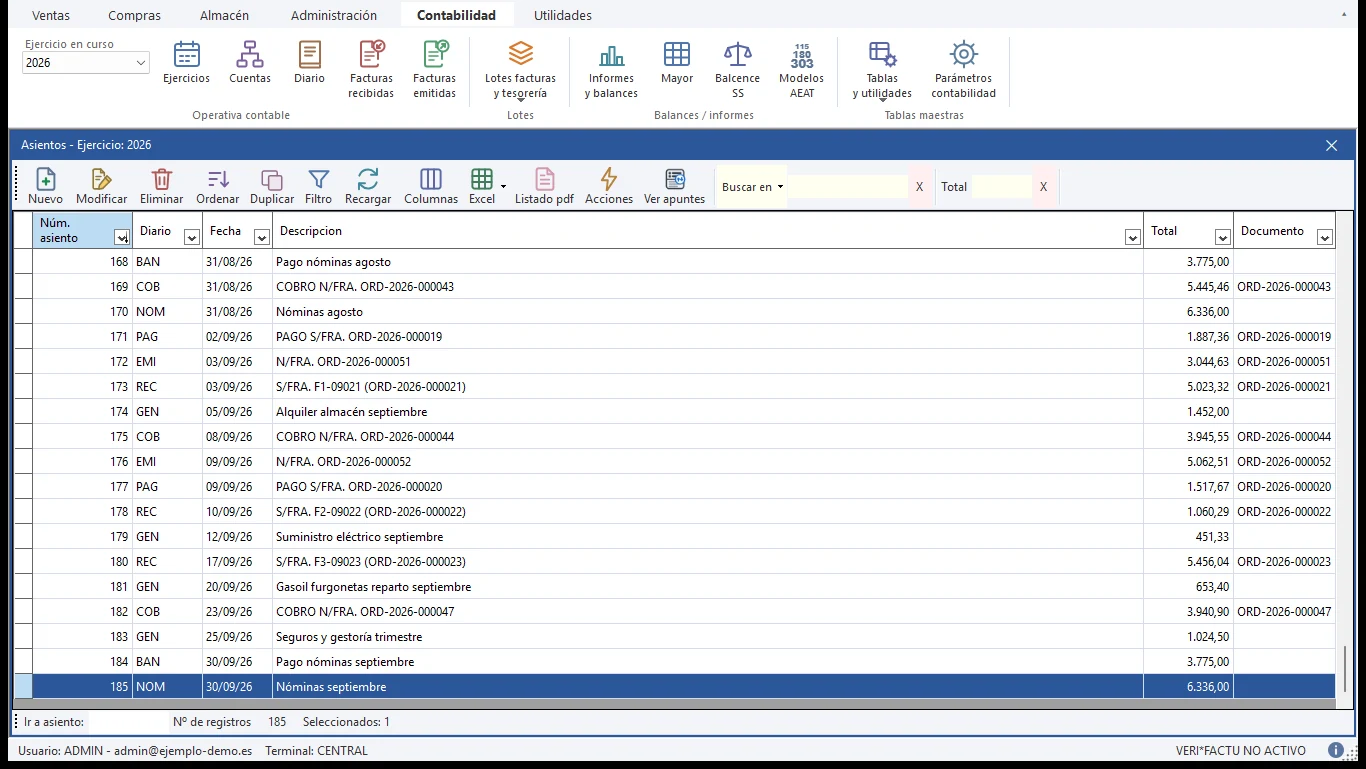The image size is (1366, 769).
Task: Reload the list with Recargar
Action: click(x=368, y=186)
